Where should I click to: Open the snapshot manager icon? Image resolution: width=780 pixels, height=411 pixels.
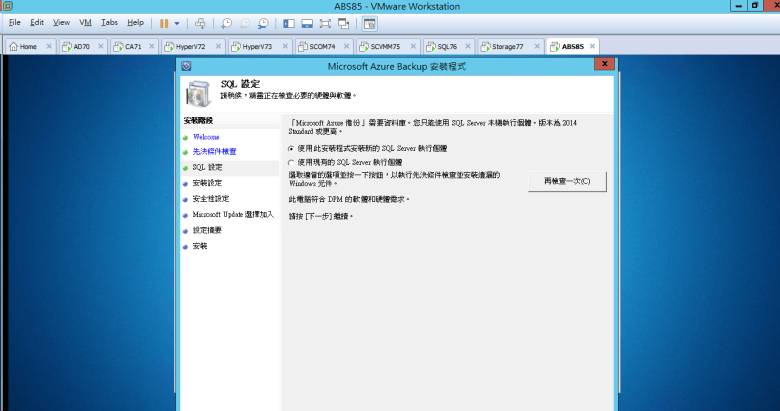click(263, 22)
